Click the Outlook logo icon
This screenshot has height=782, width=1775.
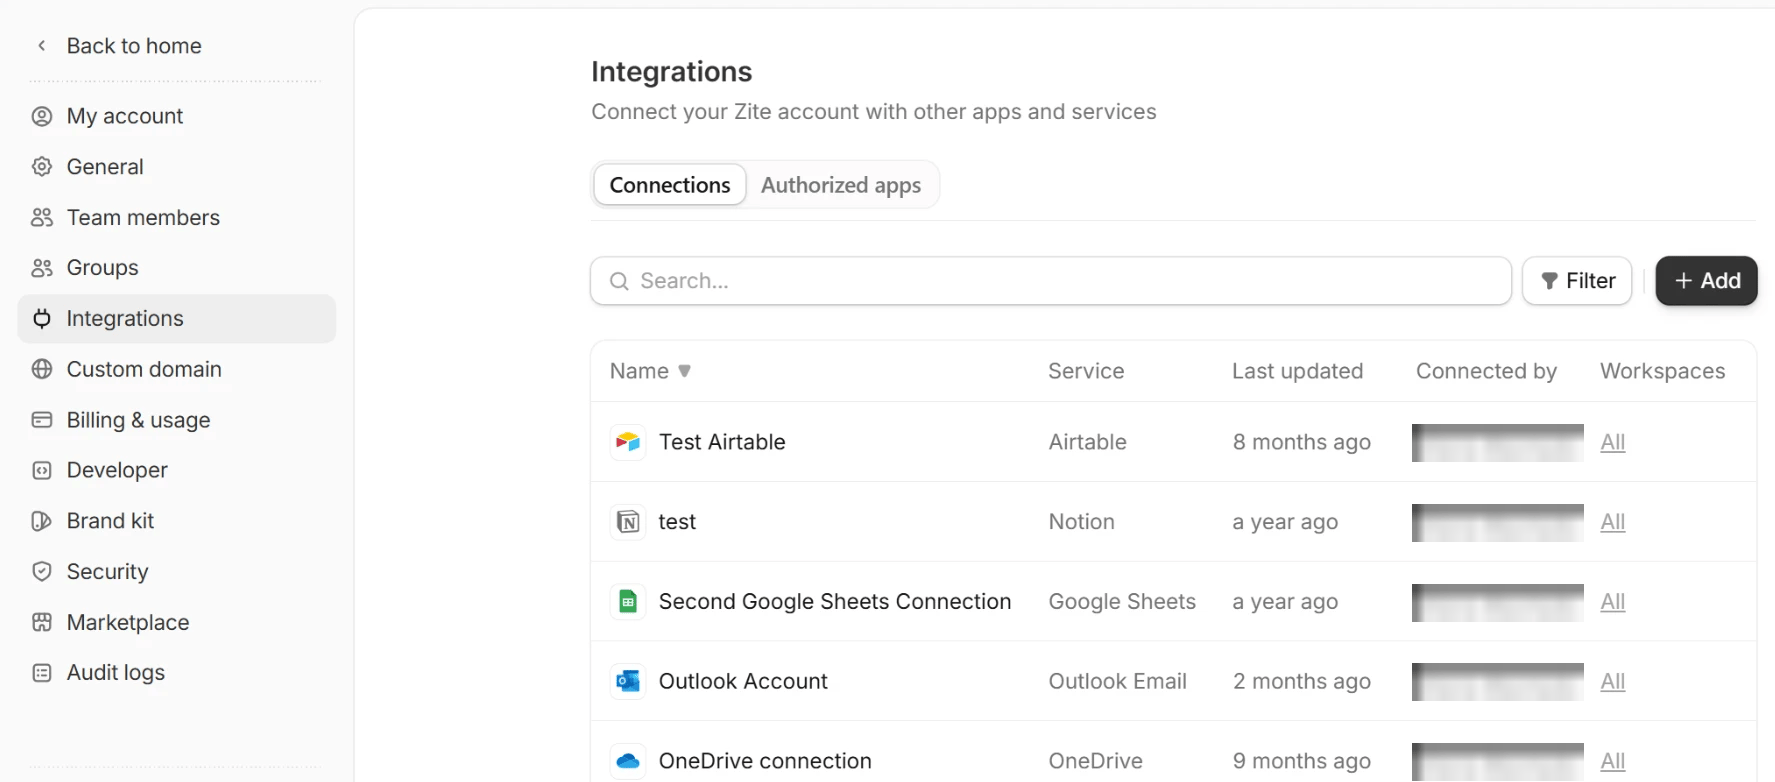pyautogui.click(x=628, y=681)
